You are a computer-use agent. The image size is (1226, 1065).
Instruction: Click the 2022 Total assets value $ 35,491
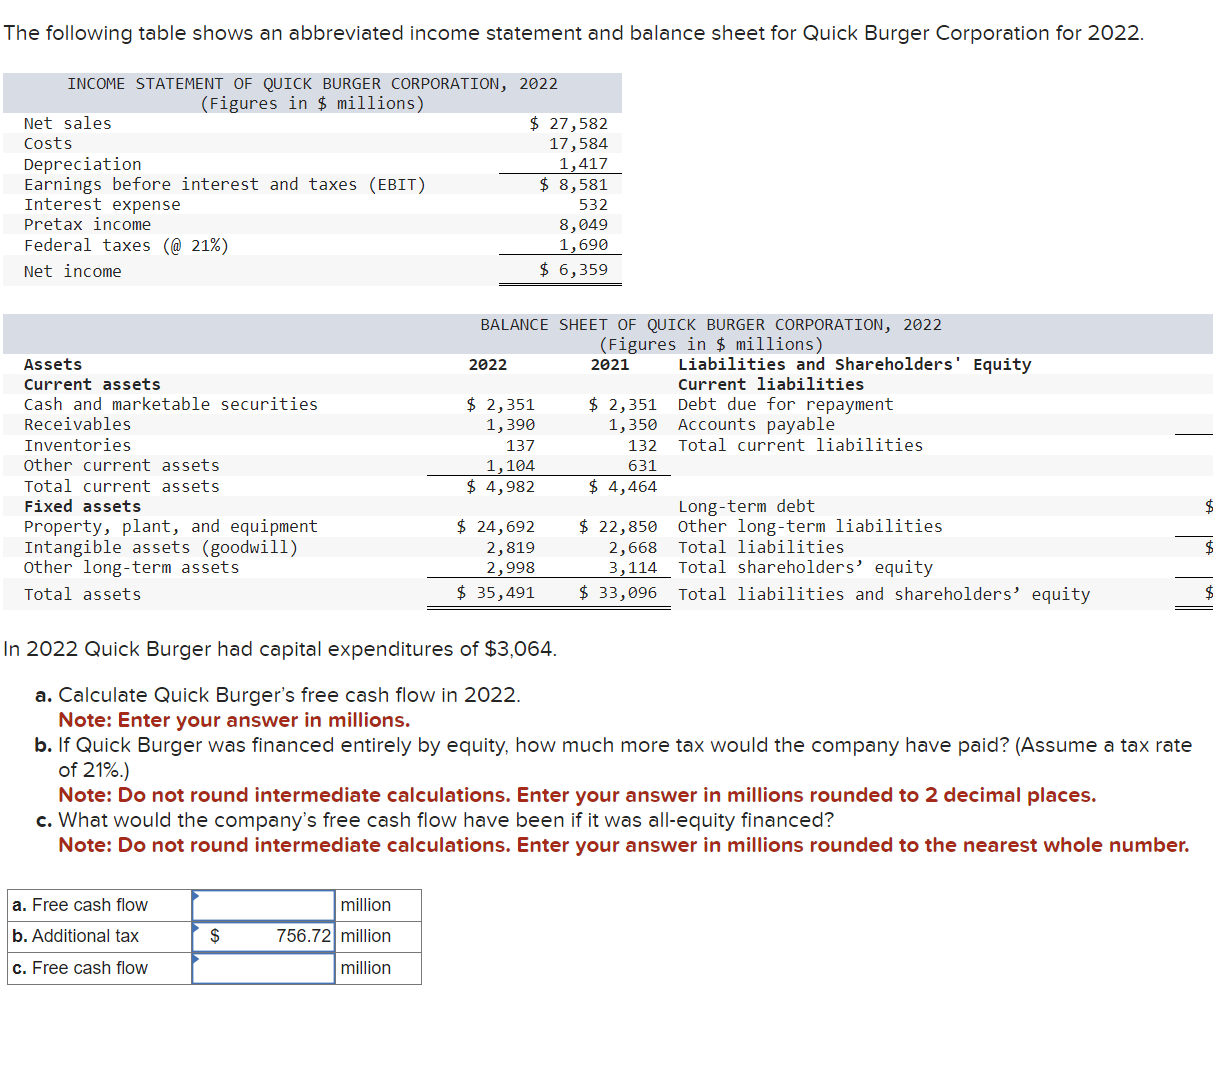coord(495,592)
